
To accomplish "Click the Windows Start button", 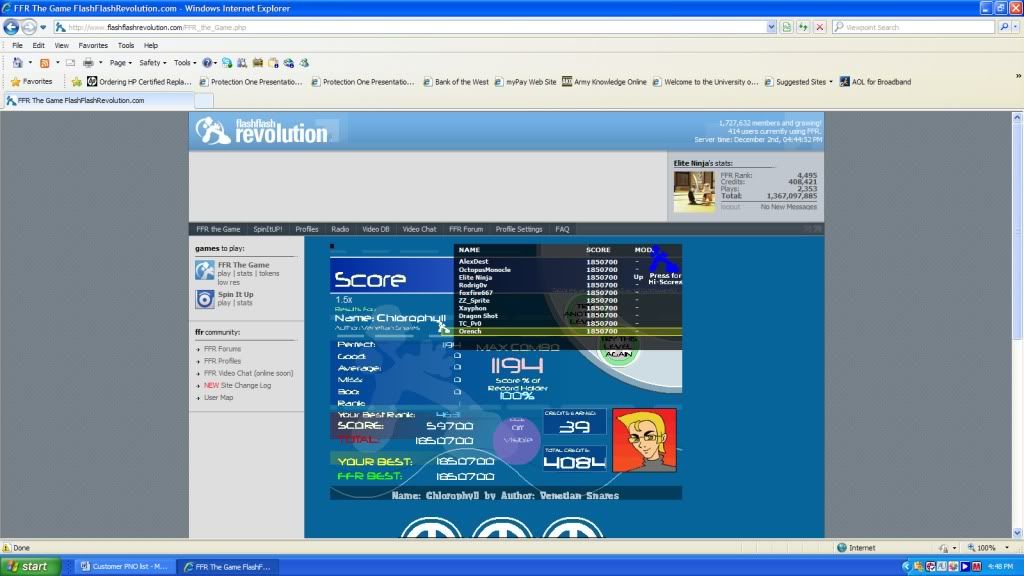I will point(30,566).
